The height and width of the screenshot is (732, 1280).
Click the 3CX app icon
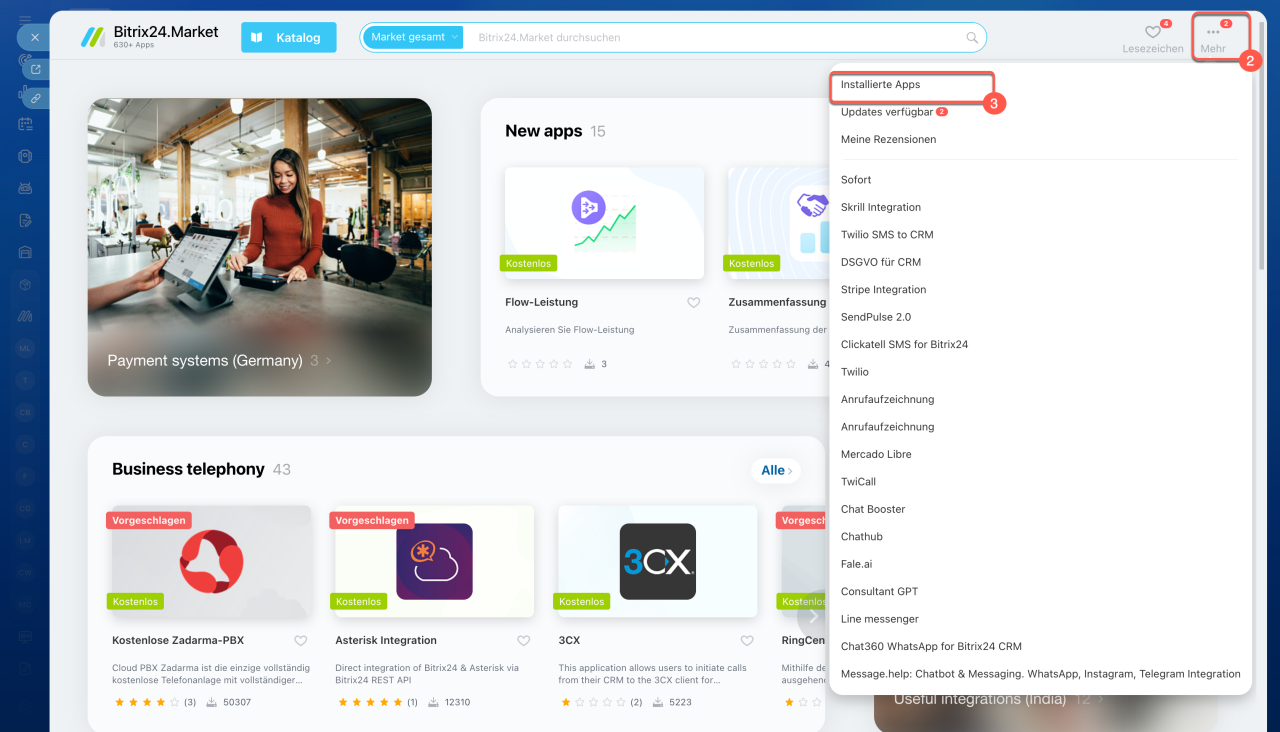[x=657, y=562]
